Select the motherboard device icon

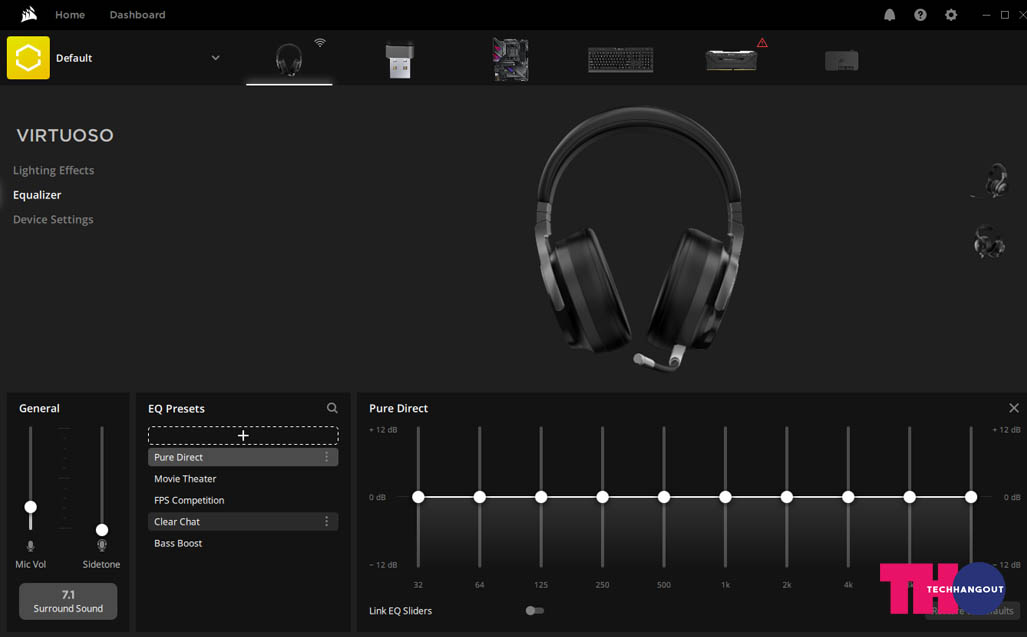pyautogui.click(x=510, y=60)
